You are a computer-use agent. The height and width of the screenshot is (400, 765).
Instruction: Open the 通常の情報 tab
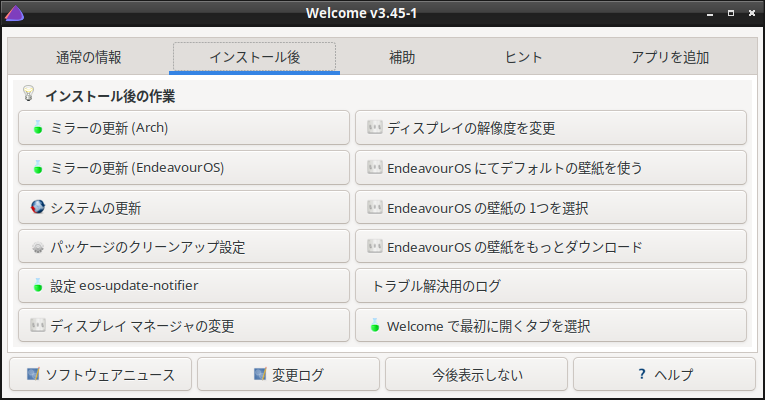click(x=88, y=57)
